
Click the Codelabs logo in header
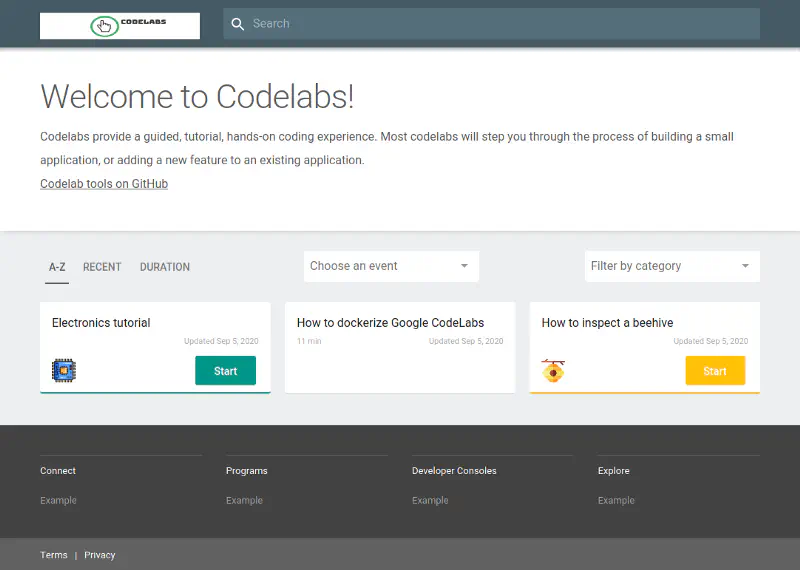click(x=119, y=26)
